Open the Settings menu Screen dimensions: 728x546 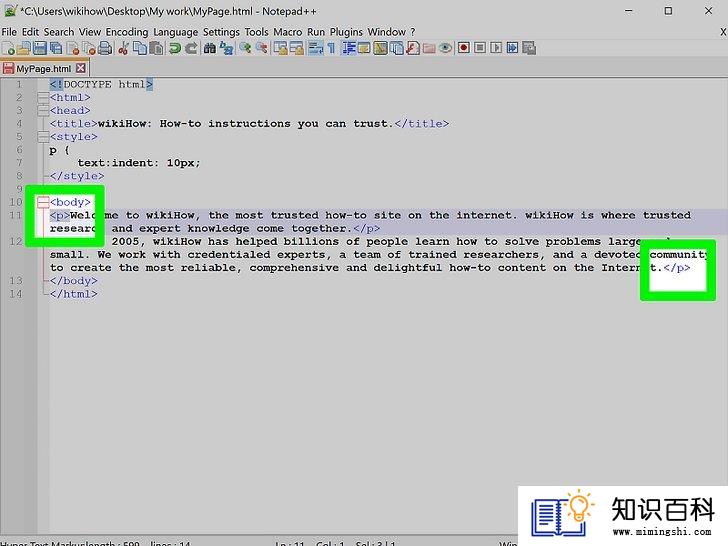(221, 32)
